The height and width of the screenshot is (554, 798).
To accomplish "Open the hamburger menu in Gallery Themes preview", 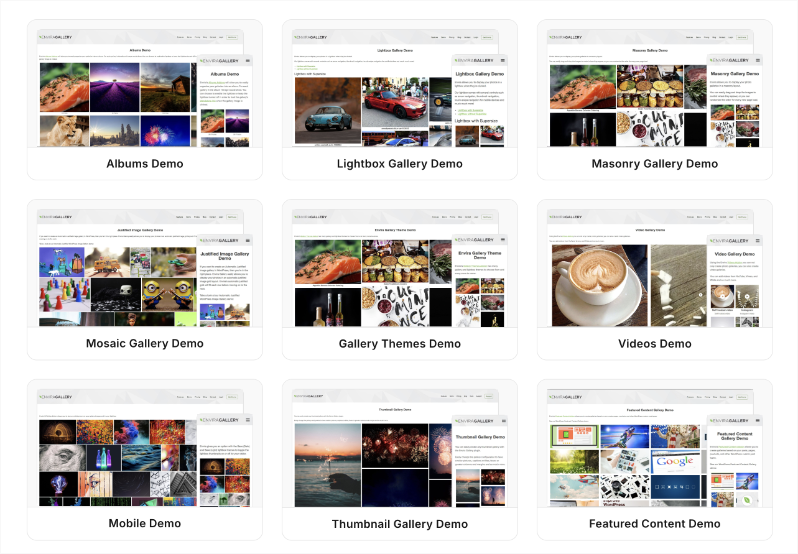I will [x=503, y=241].
